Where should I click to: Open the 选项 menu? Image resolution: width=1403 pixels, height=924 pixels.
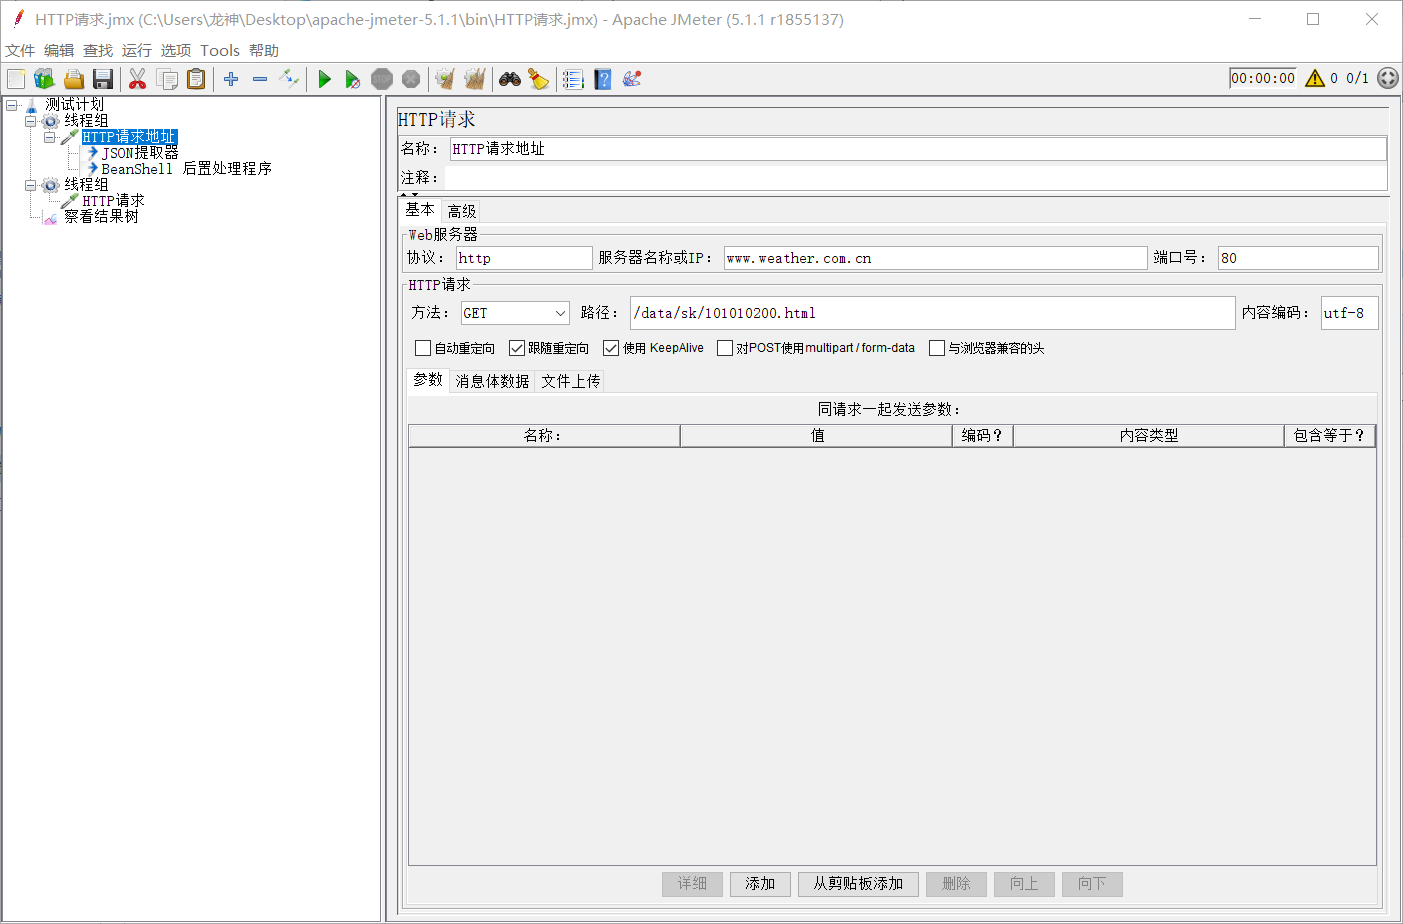176,51
